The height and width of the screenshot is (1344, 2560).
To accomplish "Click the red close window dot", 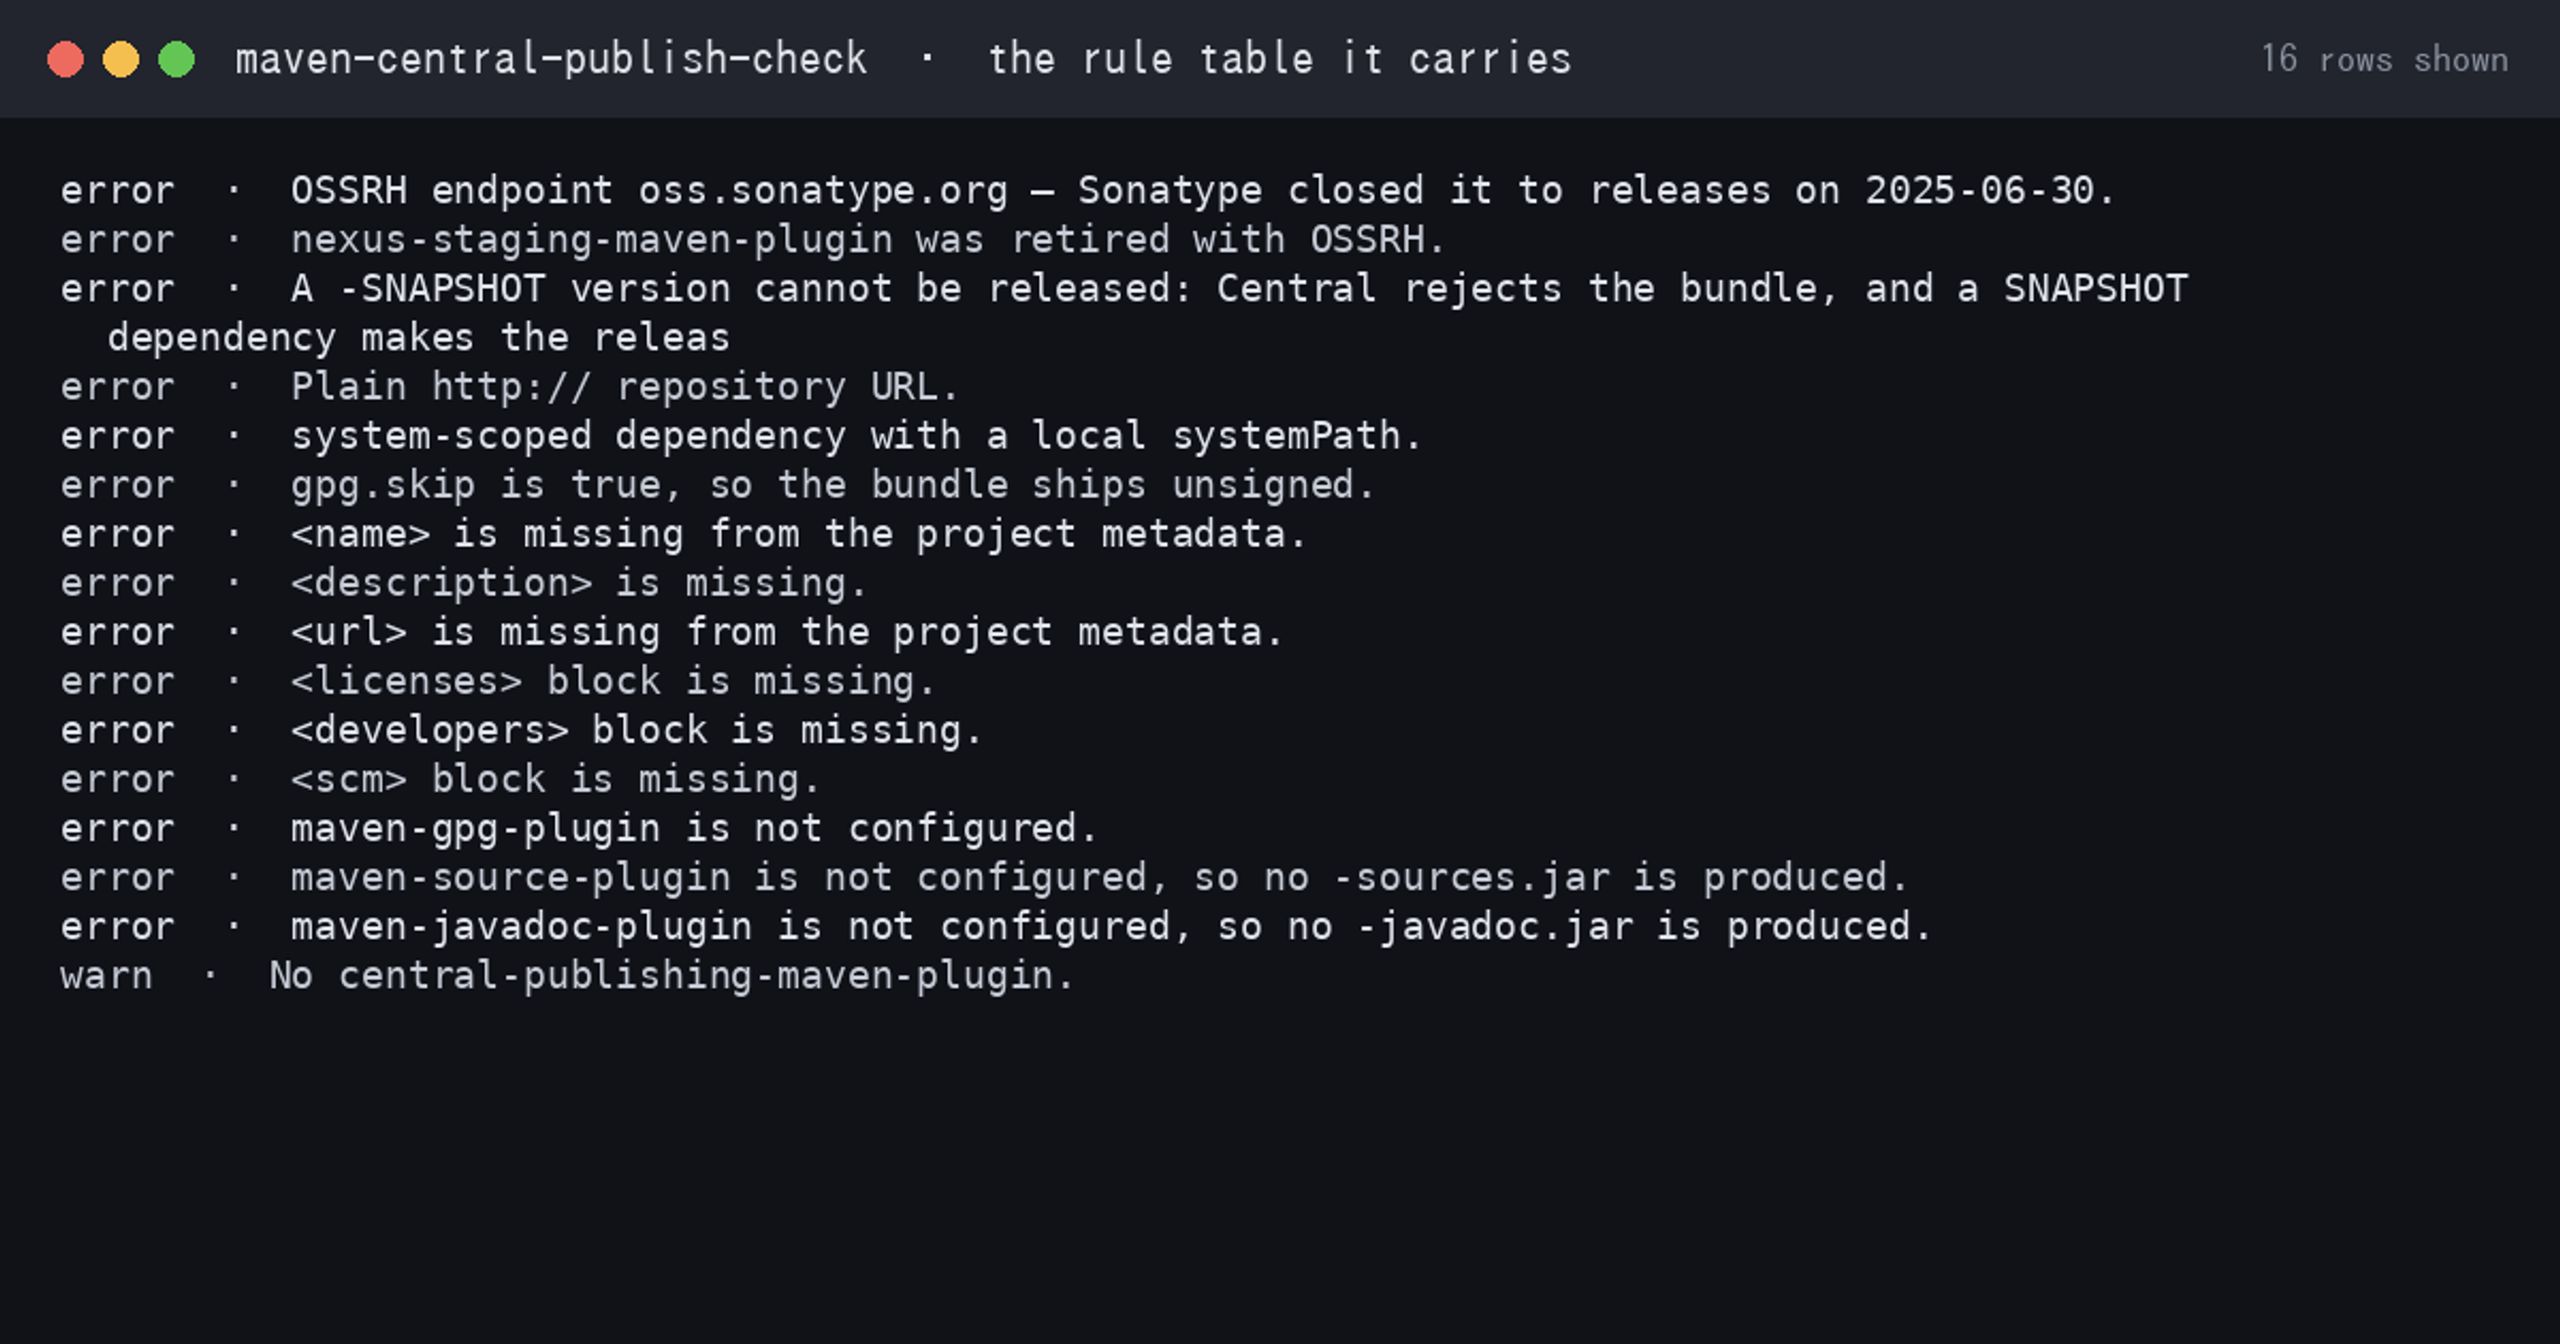I will tap(65, 59).
